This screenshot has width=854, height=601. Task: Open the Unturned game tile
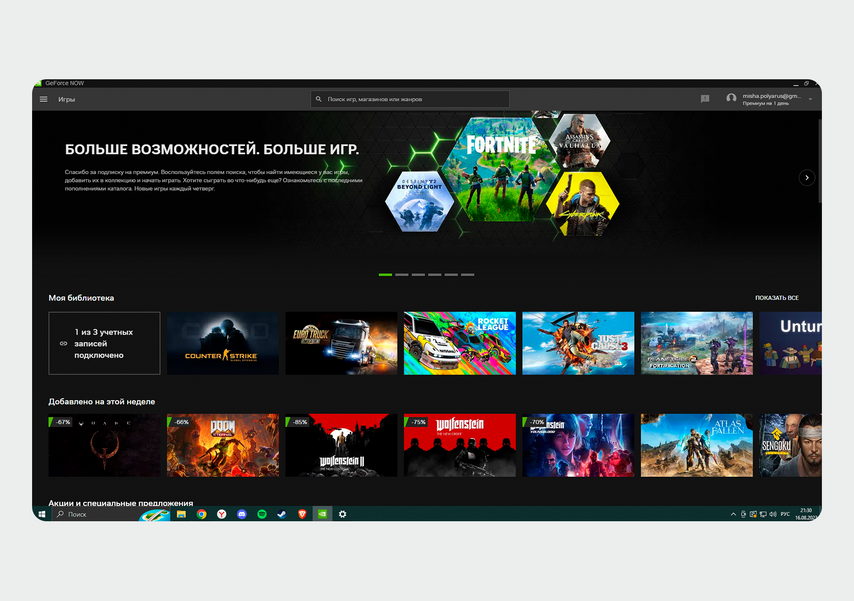tap(790, 343)
